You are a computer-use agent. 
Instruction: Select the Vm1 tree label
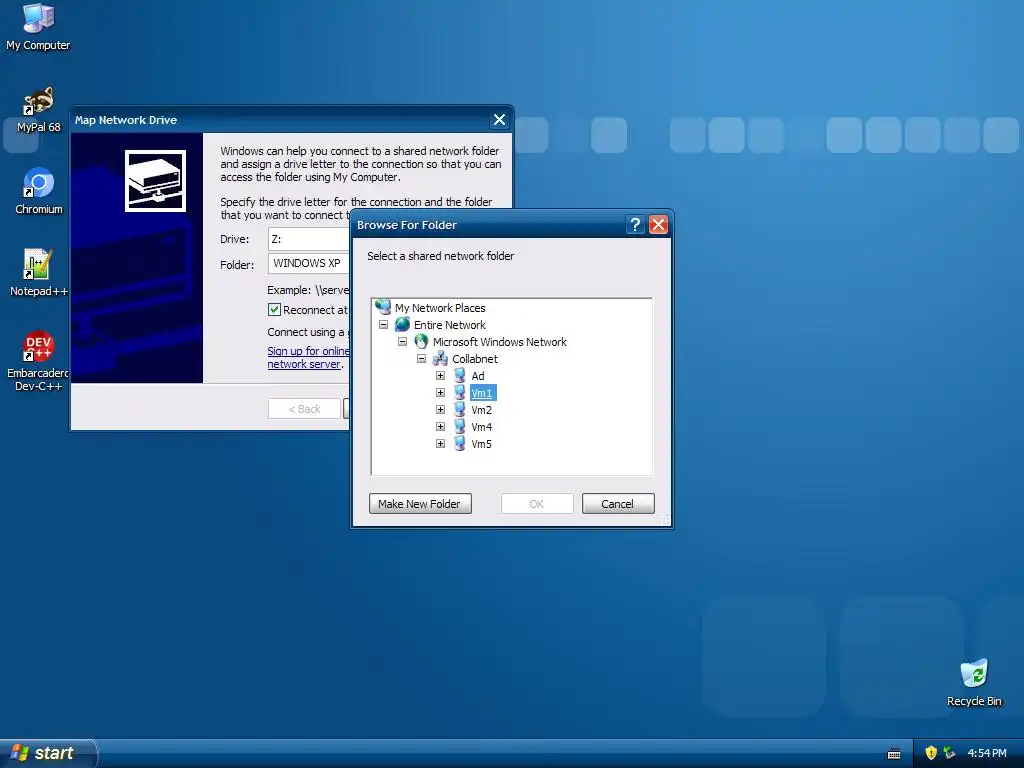pos(482,392)
